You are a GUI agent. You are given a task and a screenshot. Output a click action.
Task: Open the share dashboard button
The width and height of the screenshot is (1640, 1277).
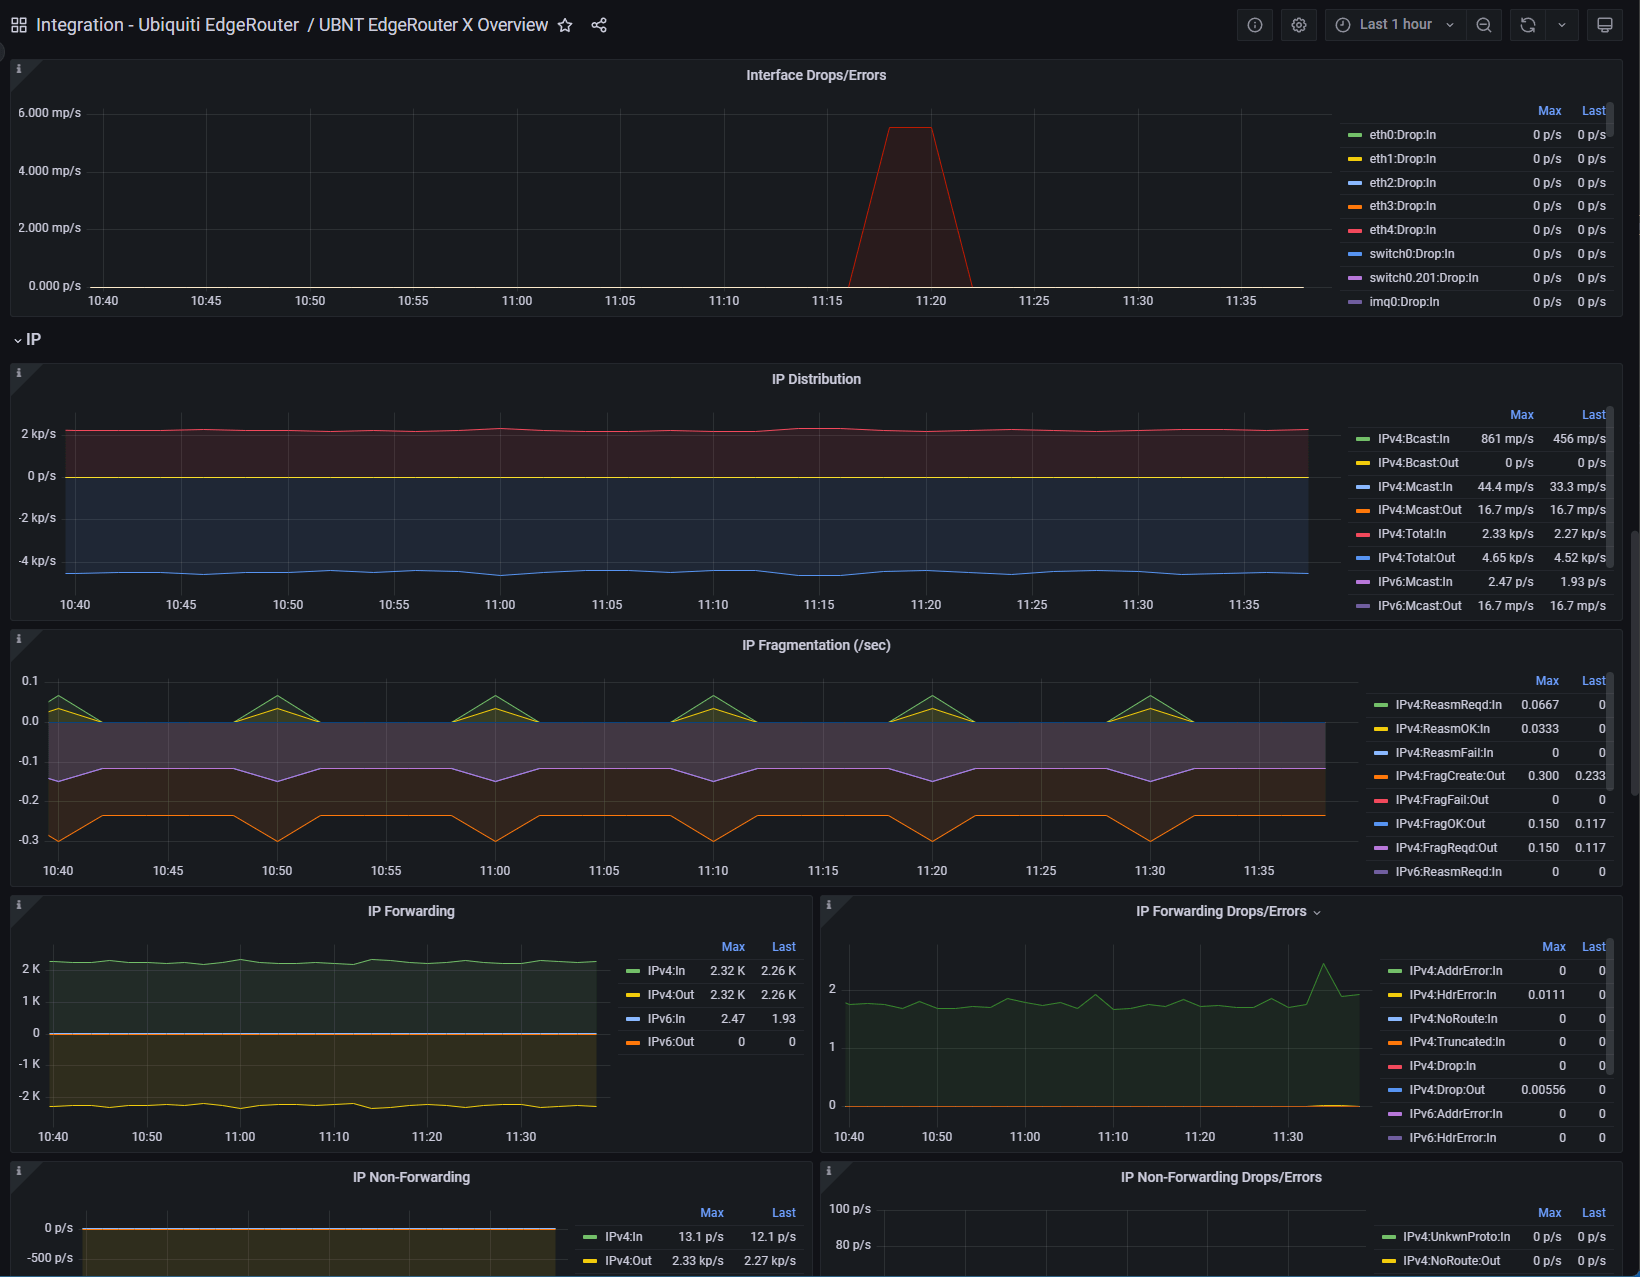(599, 25)
